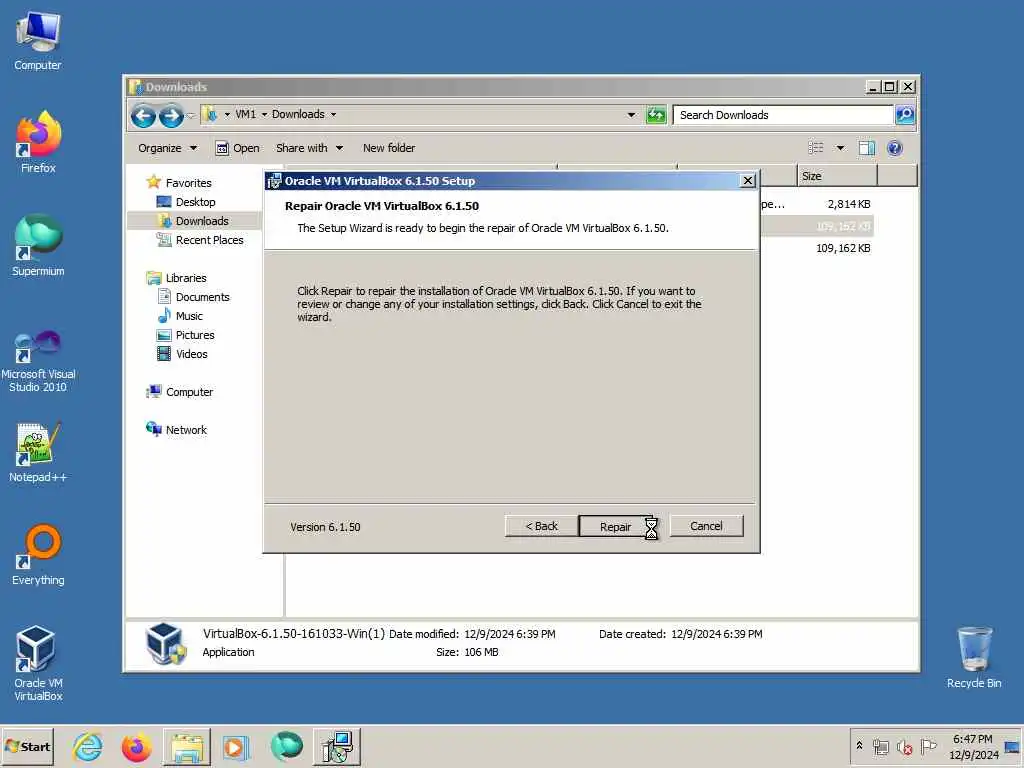Screen dimensions: 1024x768
Task: Click New folder in the toolbar
Action: [x=389, y=148]
